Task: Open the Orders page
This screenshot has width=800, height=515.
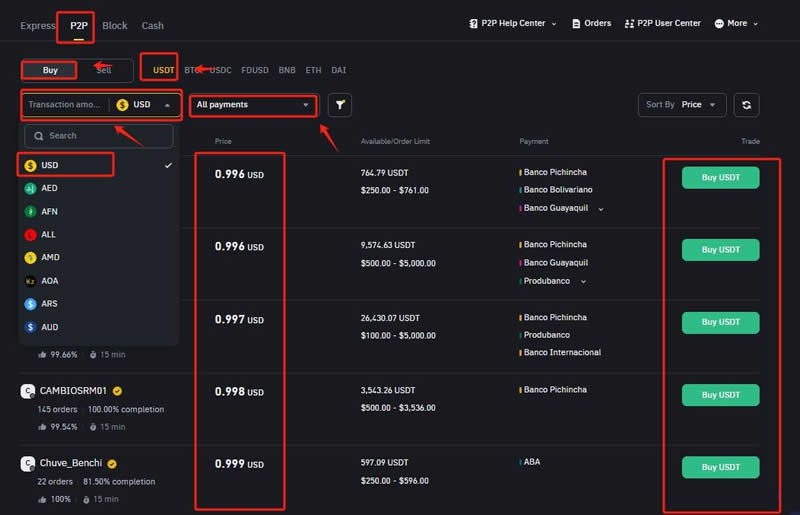Action: (x=591, y=23)
